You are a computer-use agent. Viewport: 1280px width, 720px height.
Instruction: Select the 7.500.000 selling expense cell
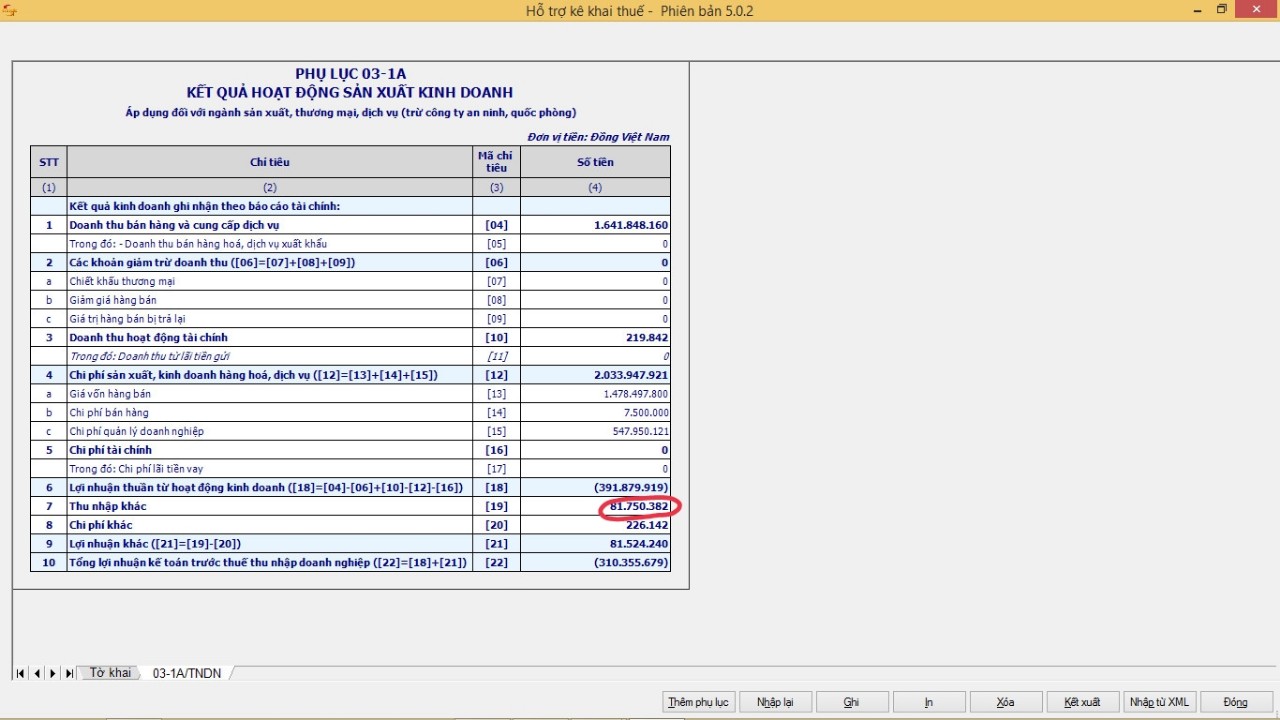595,413
